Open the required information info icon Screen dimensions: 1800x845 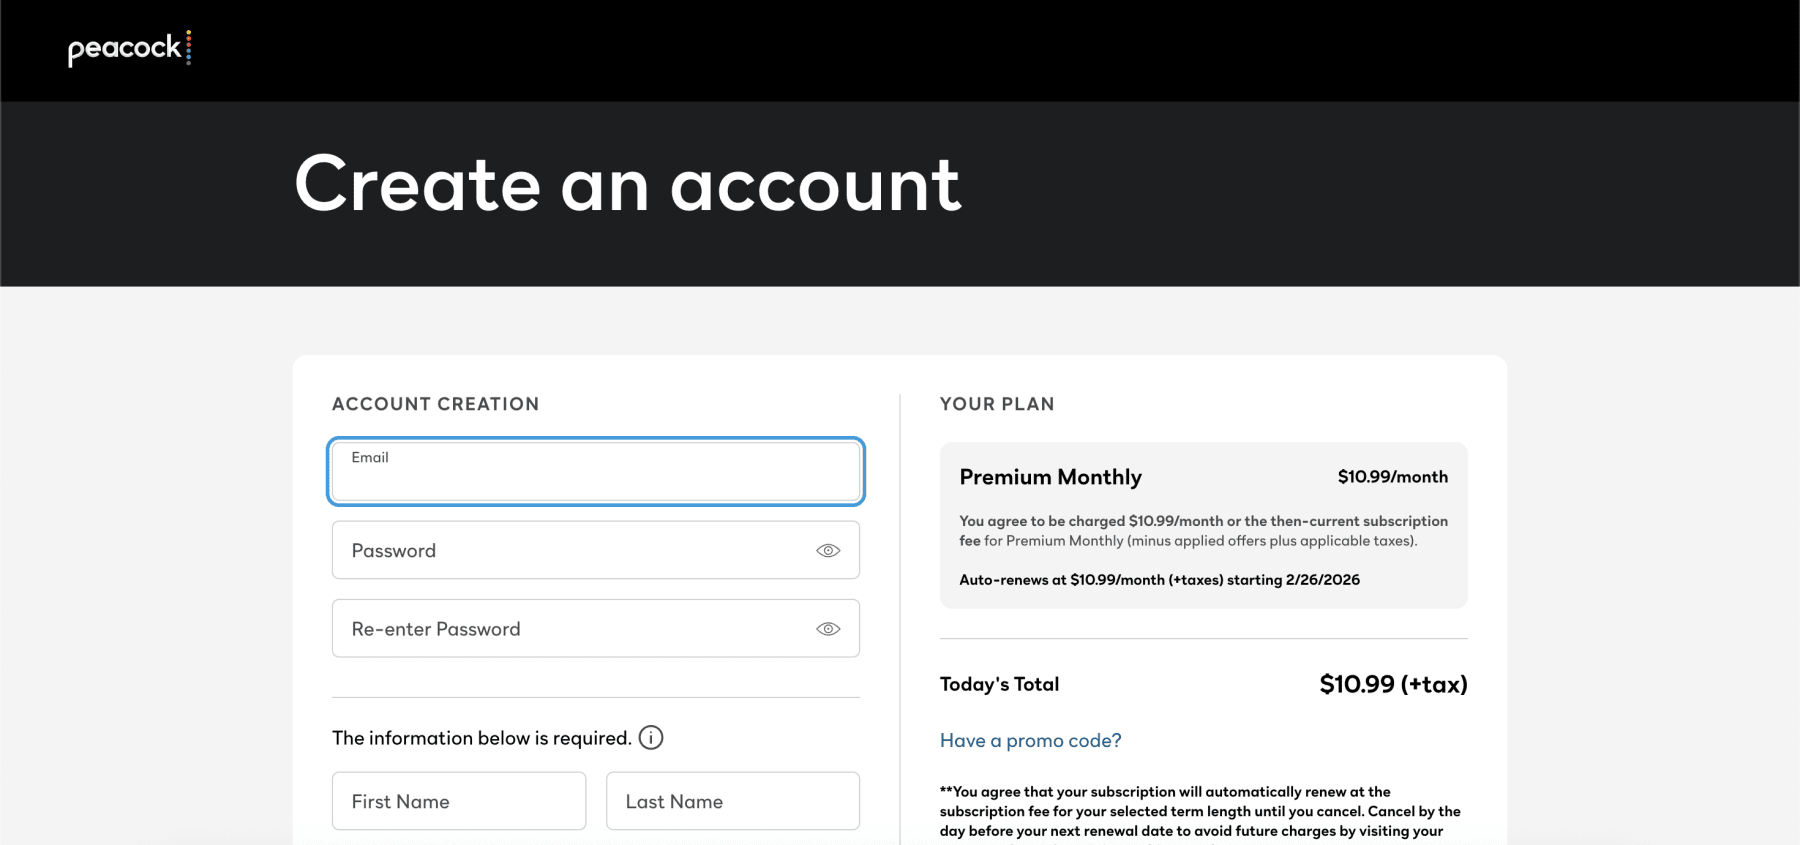pos(651,738)
